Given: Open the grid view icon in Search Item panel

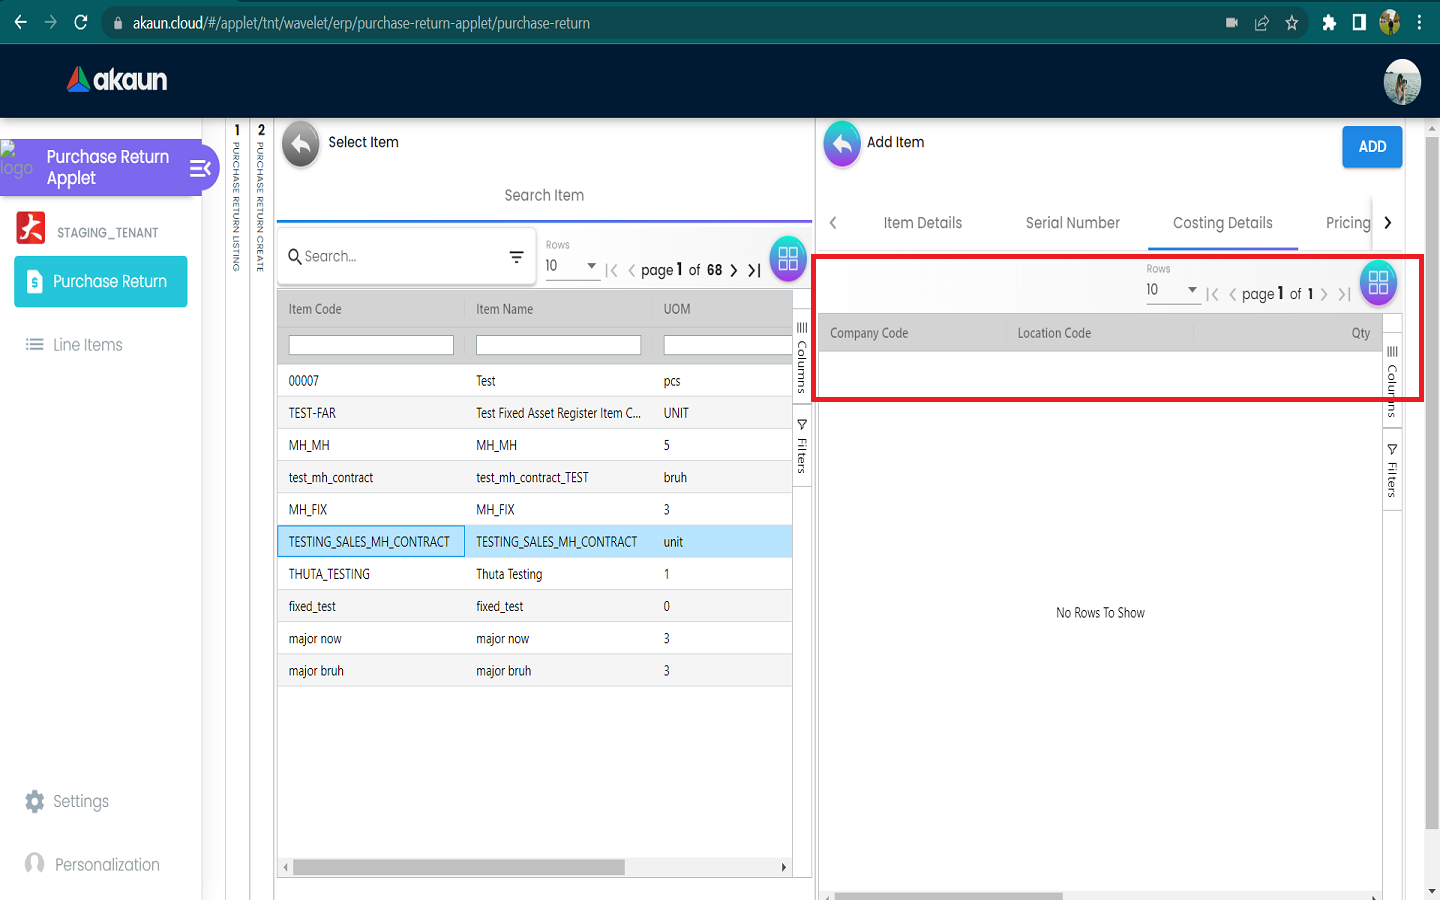Looking at the screenshot, I should click(x=788, y=259).
